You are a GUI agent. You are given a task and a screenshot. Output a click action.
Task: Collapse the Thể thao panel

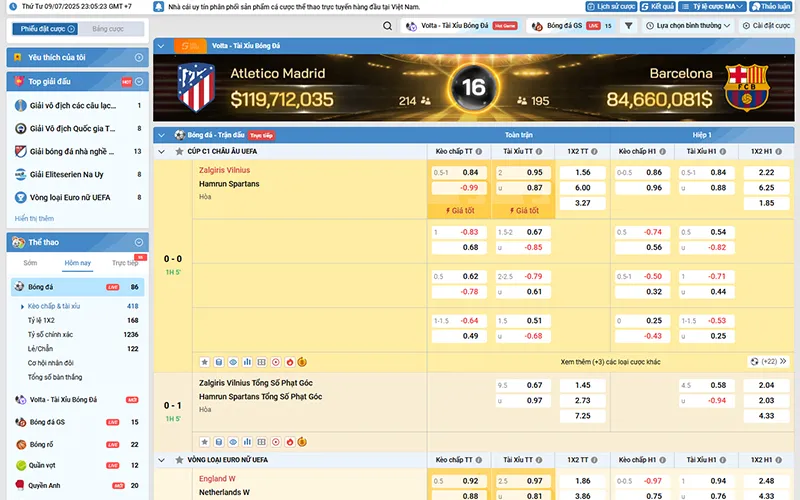coord(139,242)
